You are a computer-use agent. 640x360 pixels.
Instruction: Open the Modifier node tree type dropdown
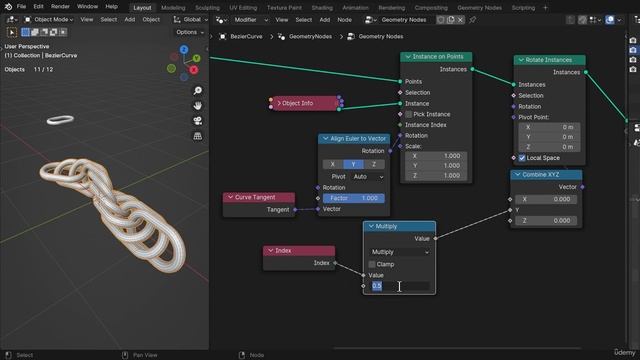[251, 20]
